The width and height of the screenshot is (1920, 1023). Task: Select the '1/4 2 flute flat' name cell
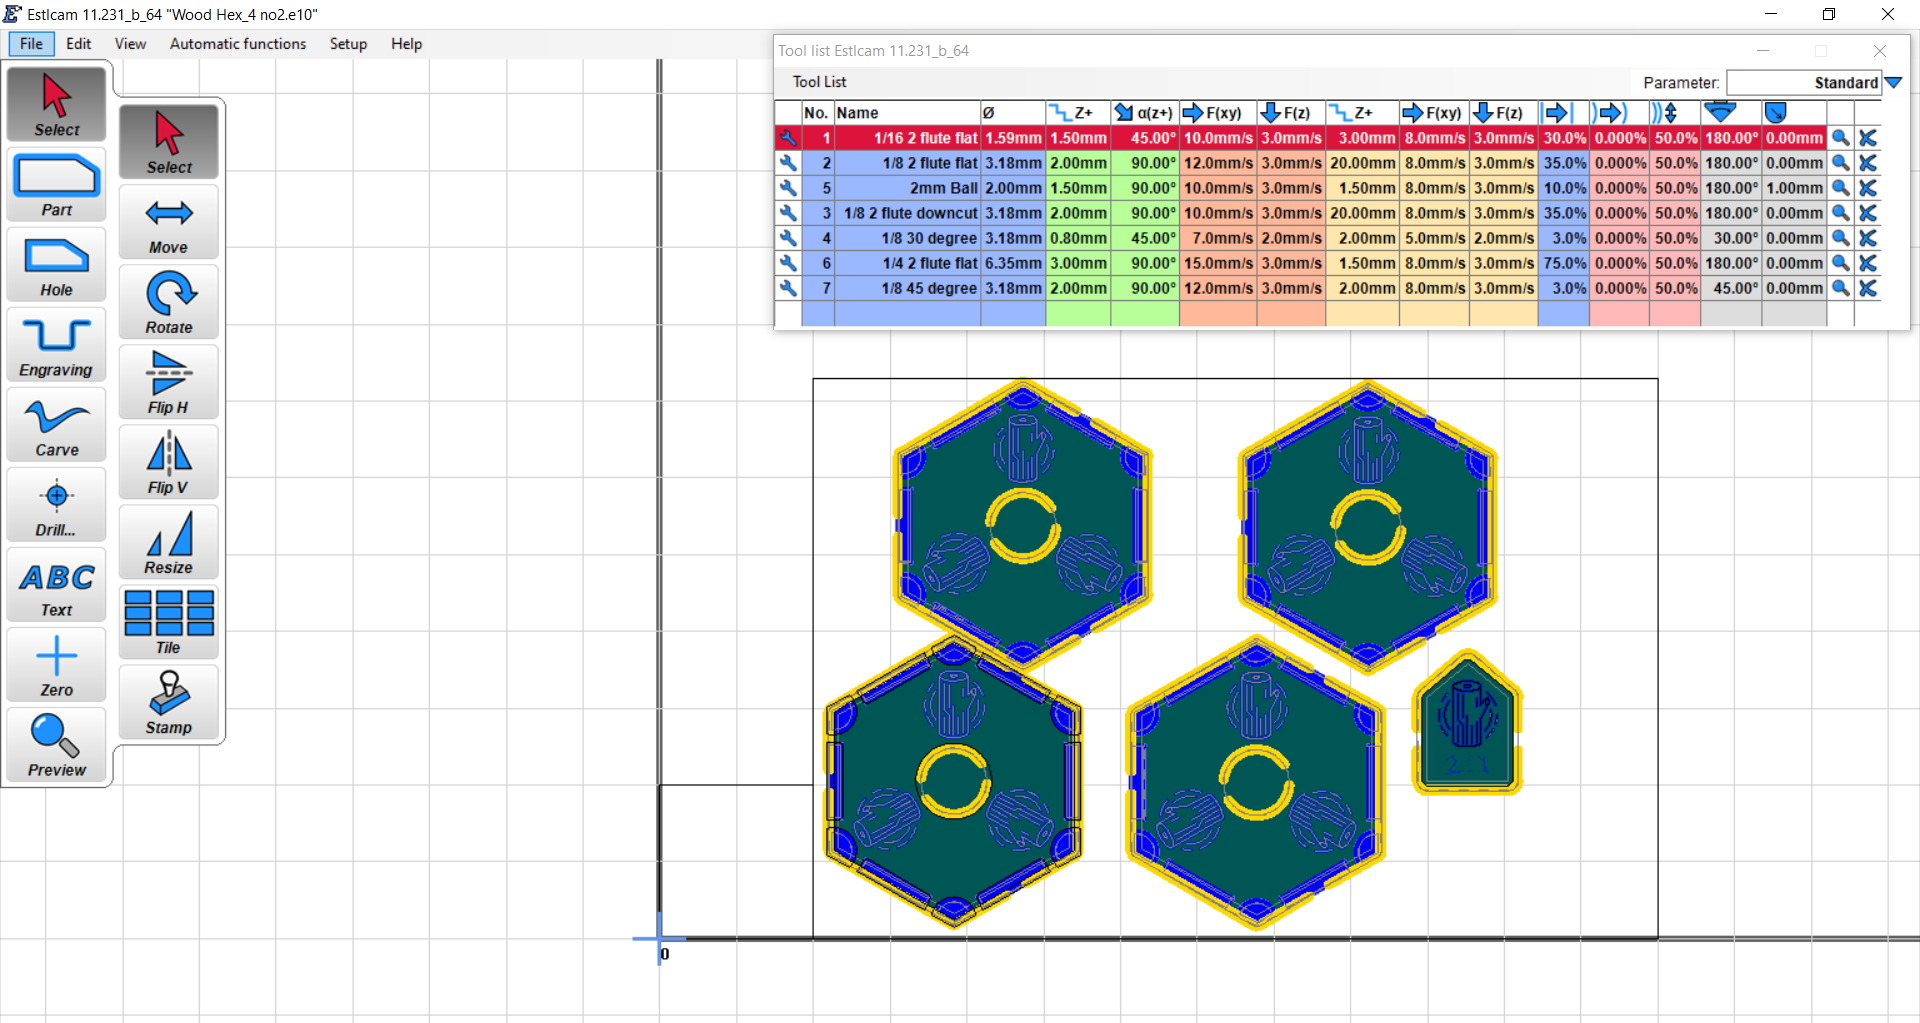coord(907,263)
